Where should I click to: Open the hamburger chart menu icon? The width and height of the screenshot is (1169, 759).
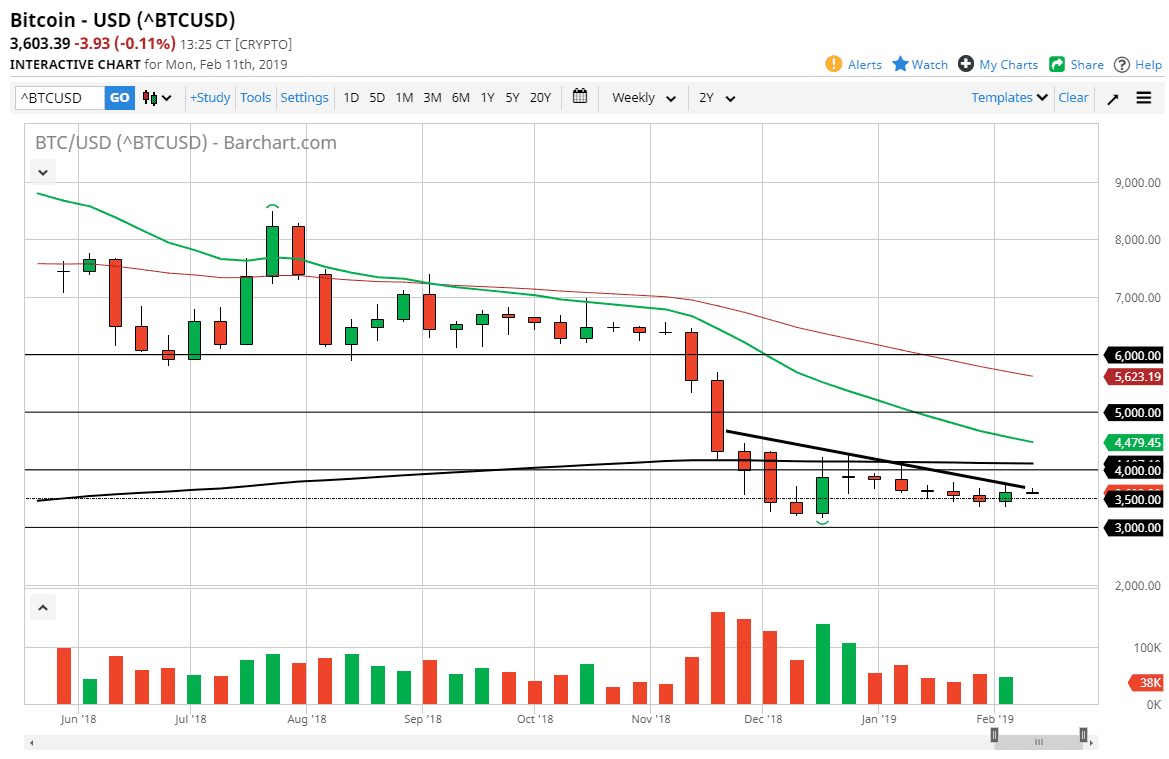pos(1143,97)
